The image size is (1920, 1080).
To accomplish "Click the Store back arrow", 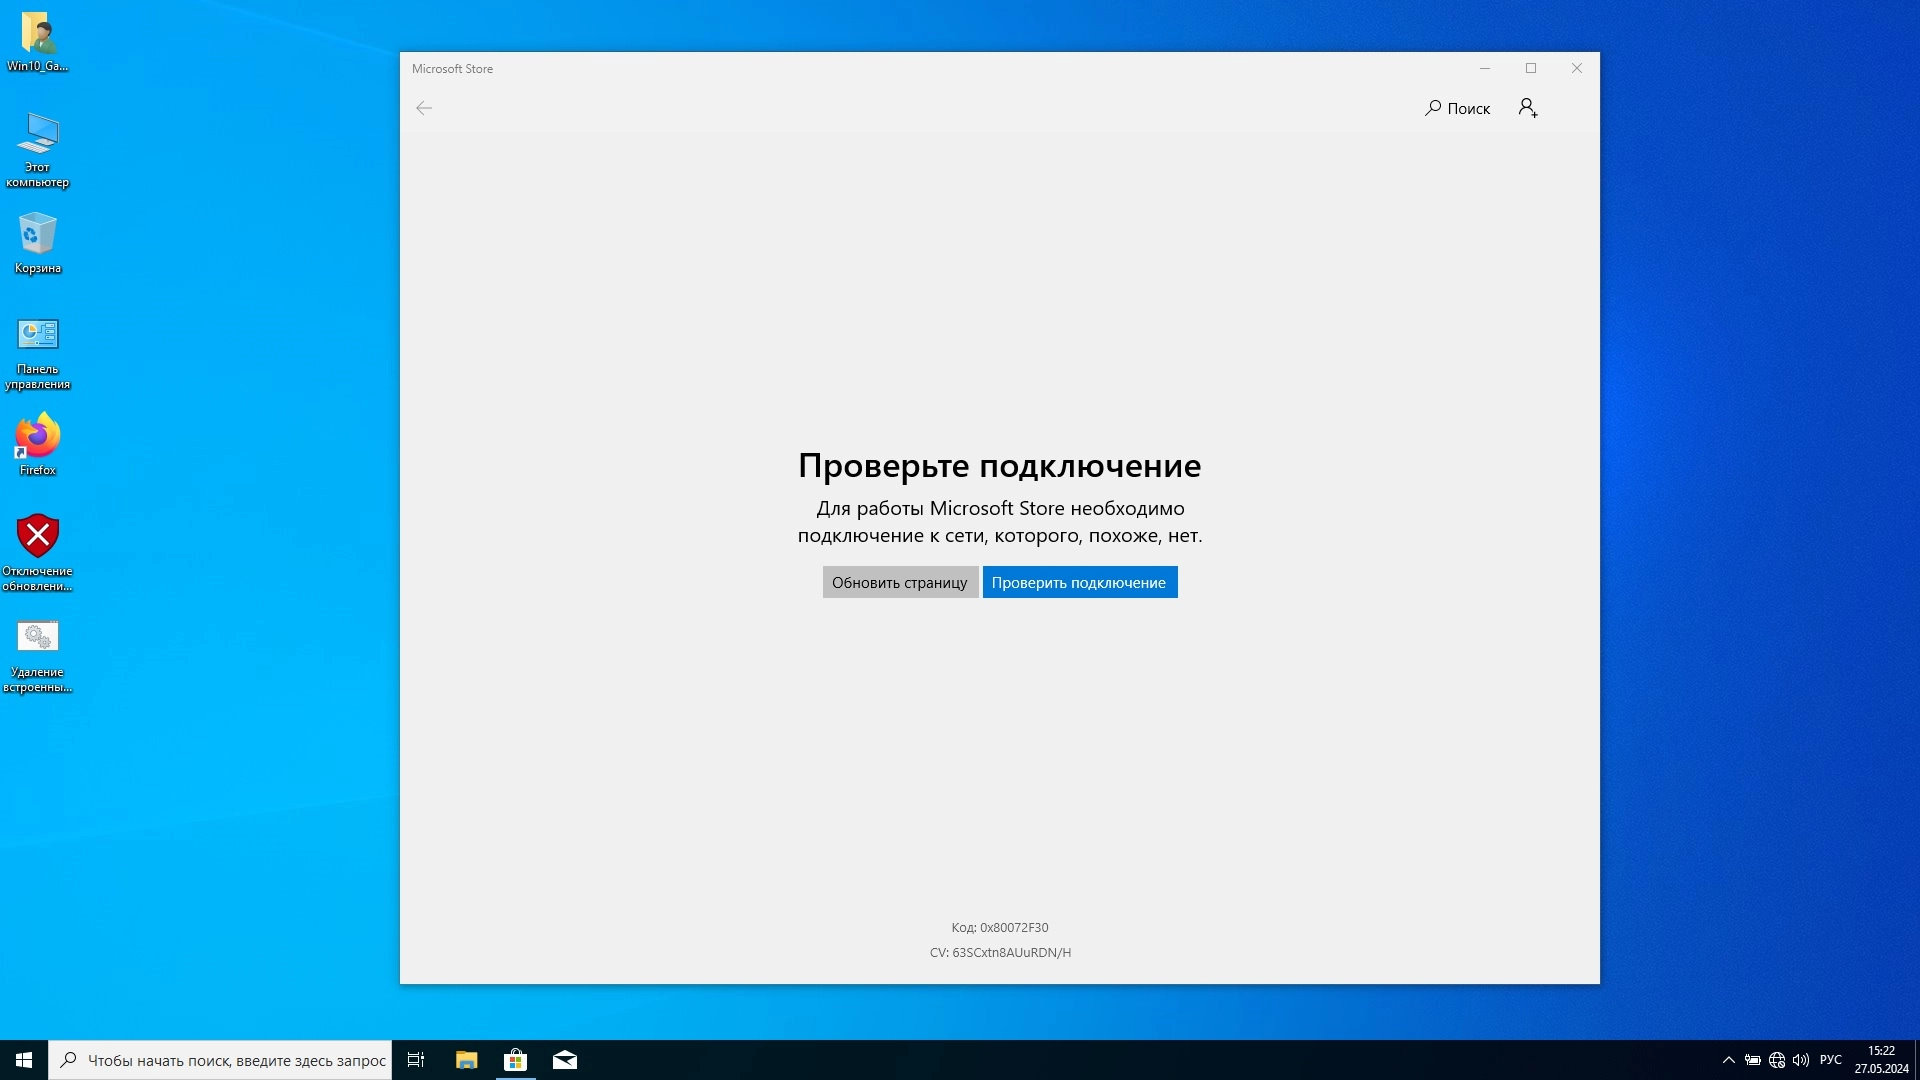I will coord(424,108).
